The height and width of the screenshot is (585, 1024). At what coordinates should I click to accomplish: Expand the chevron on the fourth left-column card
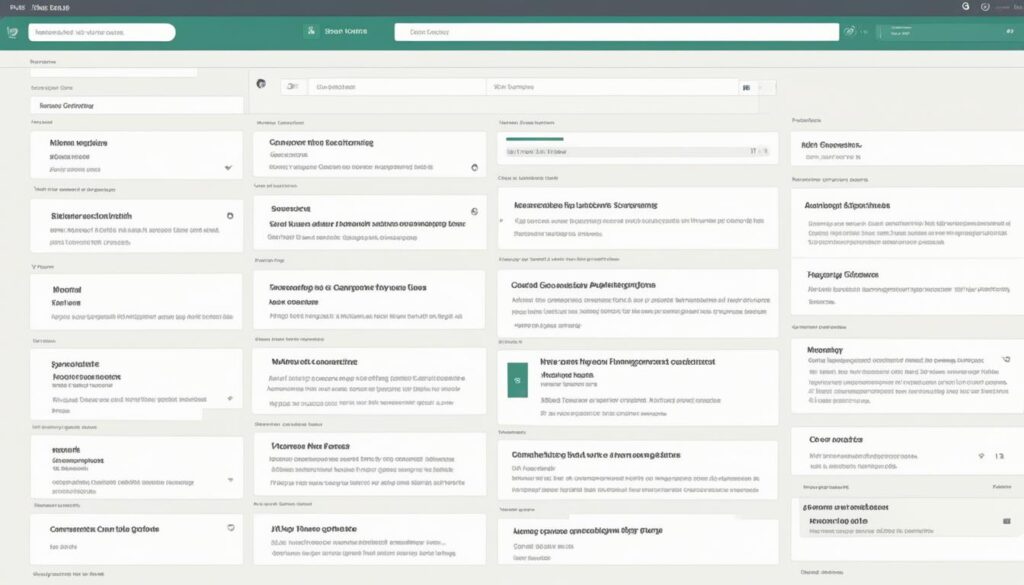229,397
